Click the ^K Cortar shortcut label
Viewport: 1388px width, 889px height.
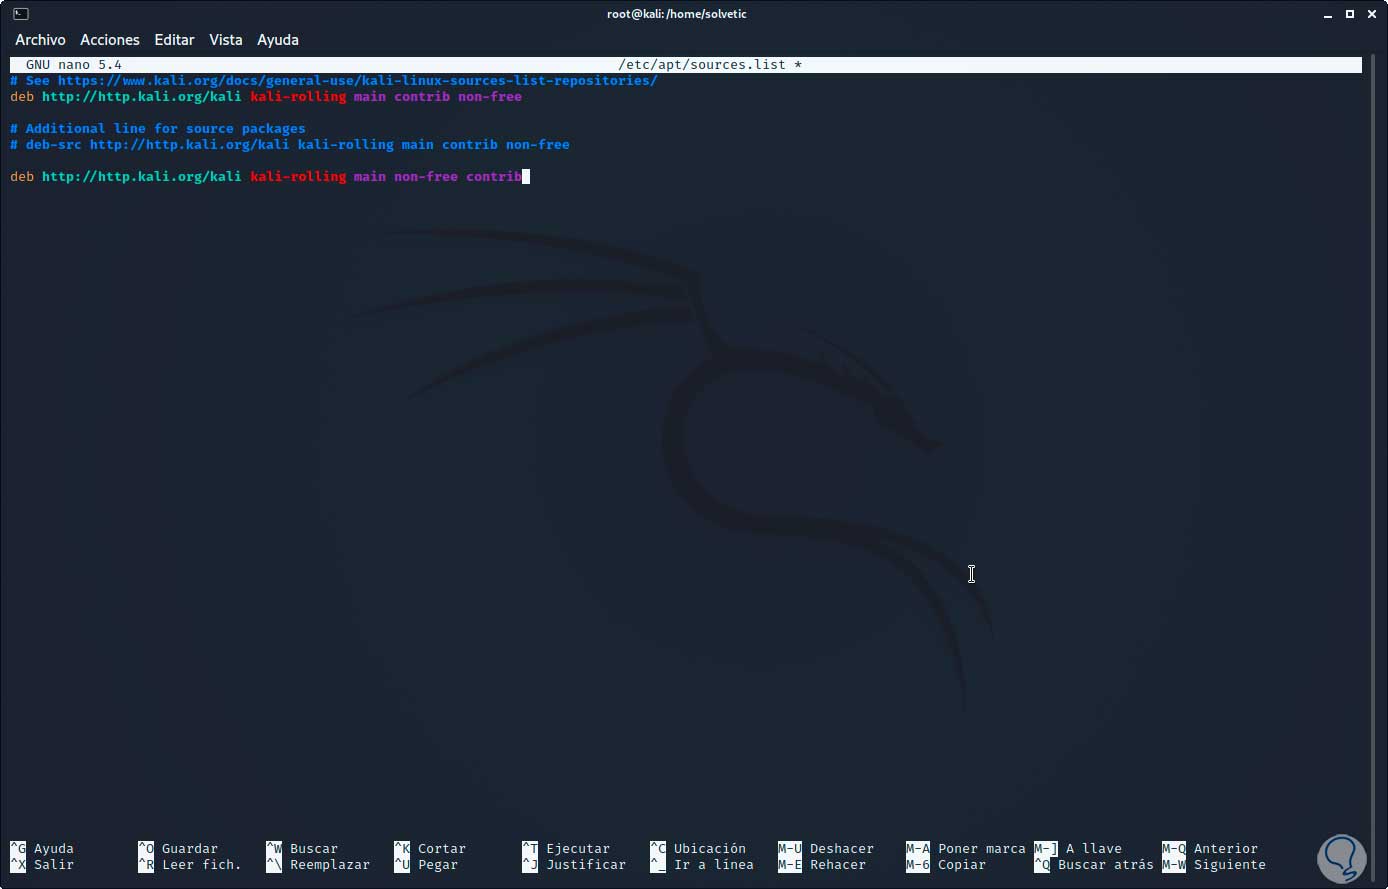point(430,849)
